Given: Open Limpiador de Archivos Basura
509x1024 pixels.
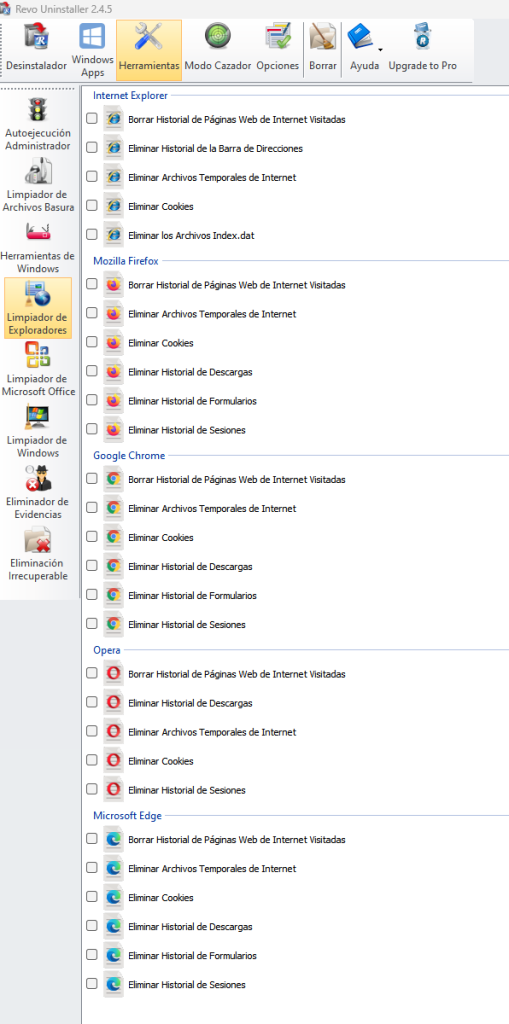Looking at the screenshot, I should 37,185.
